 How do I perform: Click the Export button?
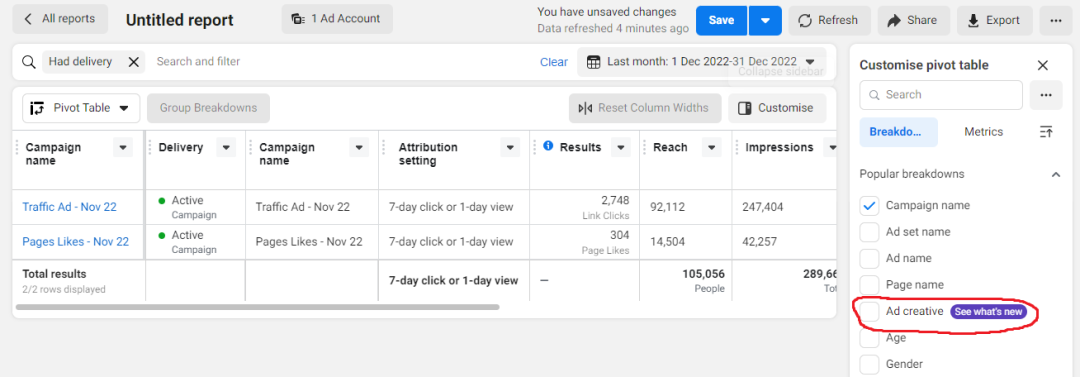(x=995, y=20)
